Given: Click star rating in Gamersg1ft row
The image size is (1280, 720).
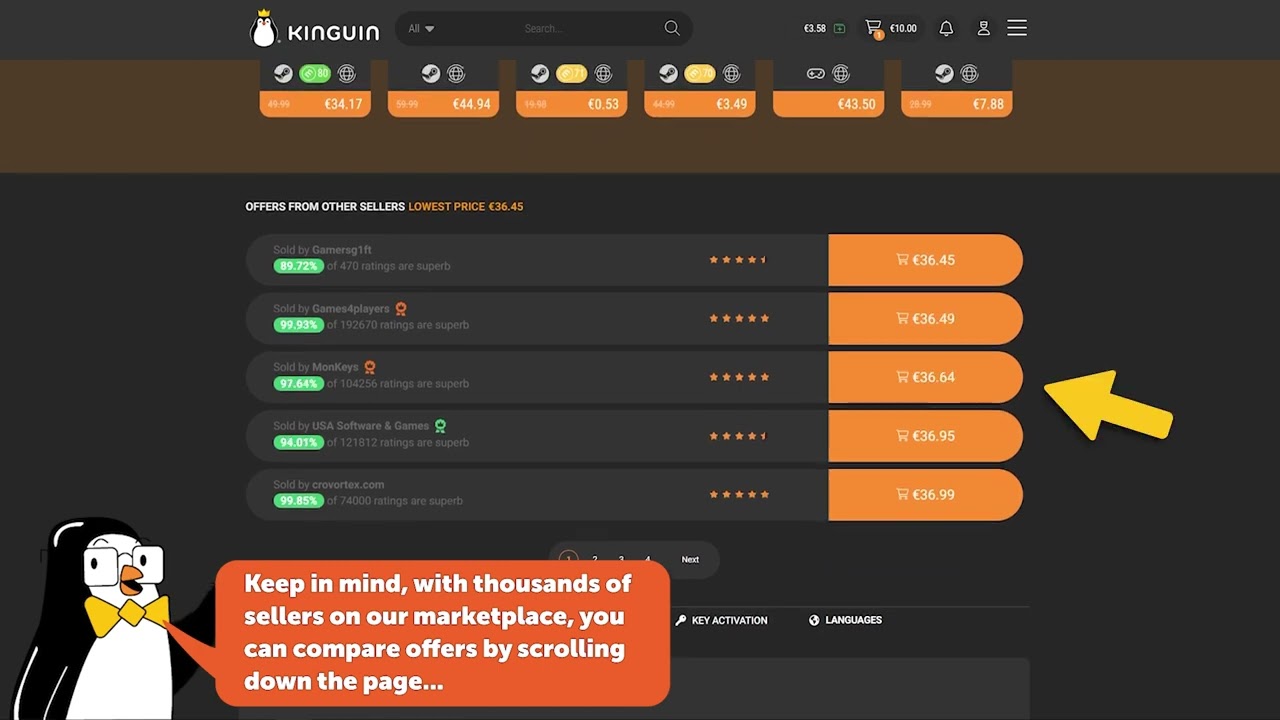Looking at the screenshot, I should tap(739, 260).
